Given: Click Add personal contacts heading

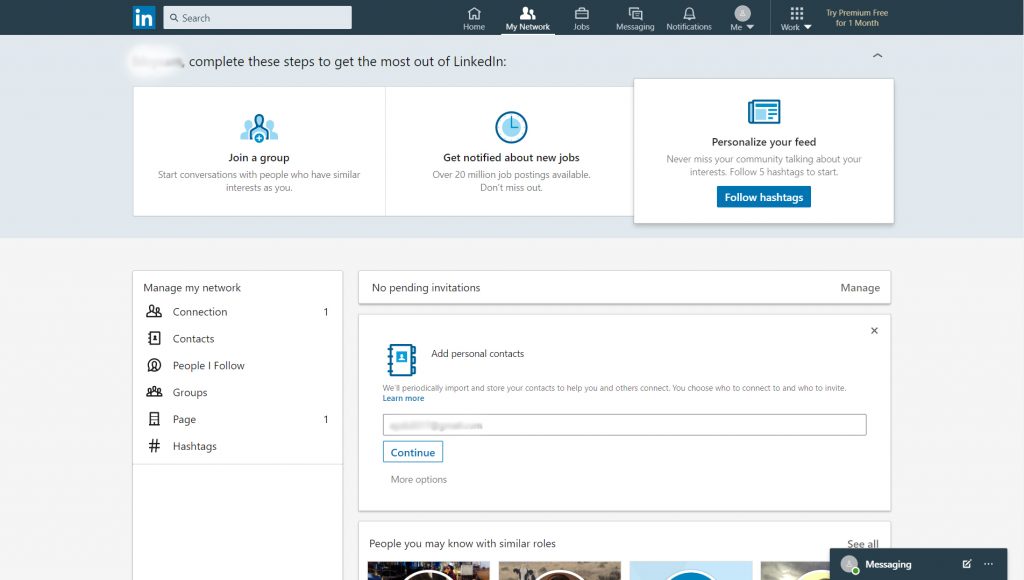Looking at the screenshot, I should pyautogui.click(x=477, y=353).
